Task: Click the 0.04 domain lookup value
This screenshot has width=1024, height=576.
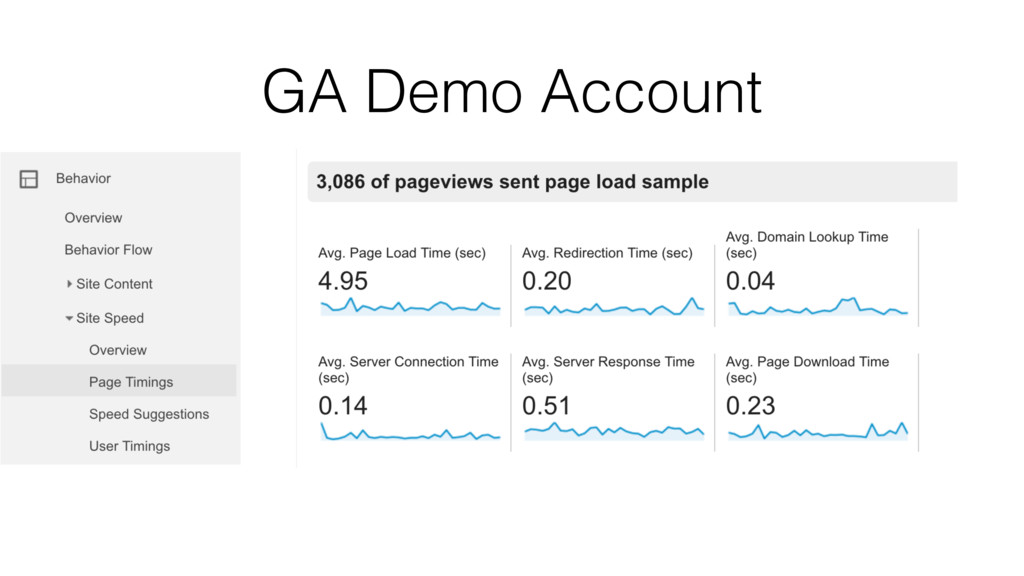Action: (750, 281)
